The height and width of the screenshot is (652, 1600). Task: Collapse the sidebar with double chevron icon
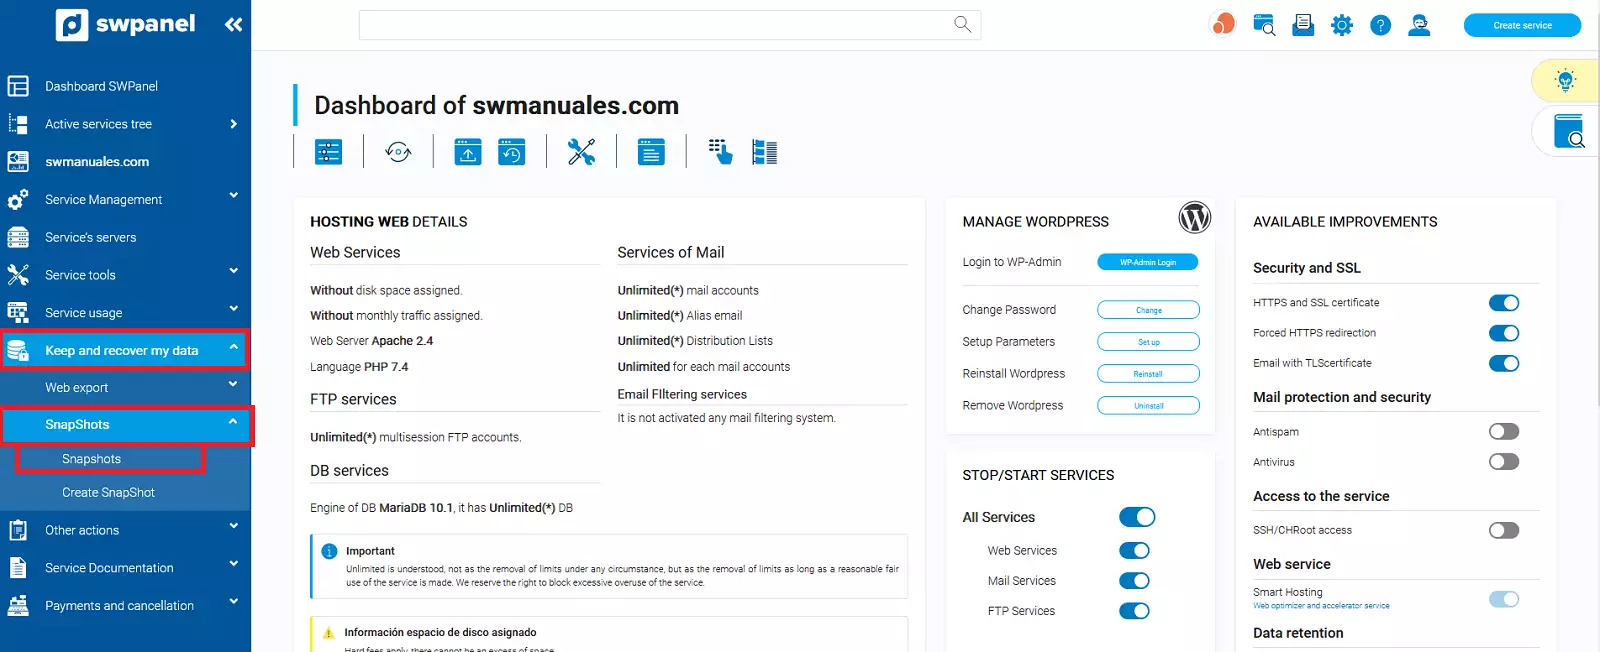(x=233, y=25)
